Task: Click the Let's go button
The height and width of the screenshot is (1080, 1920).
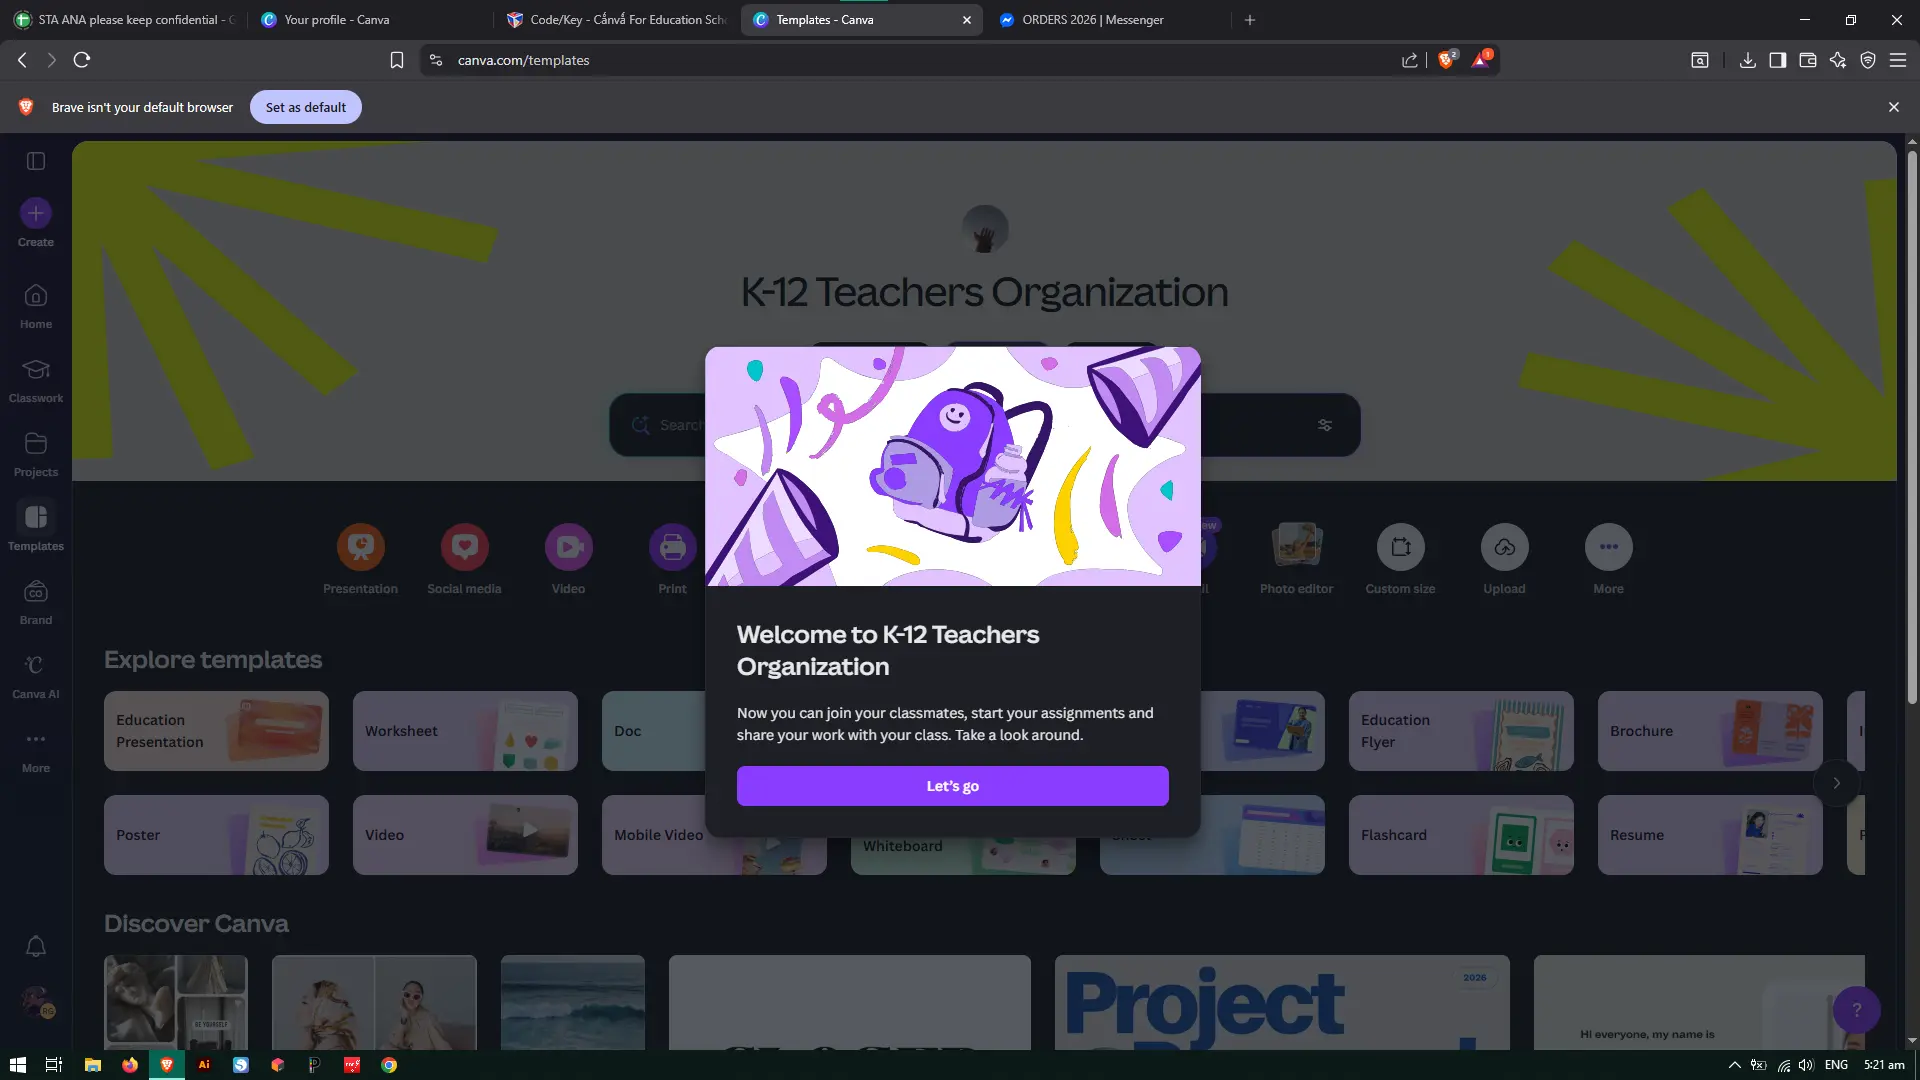Action: 953,786
